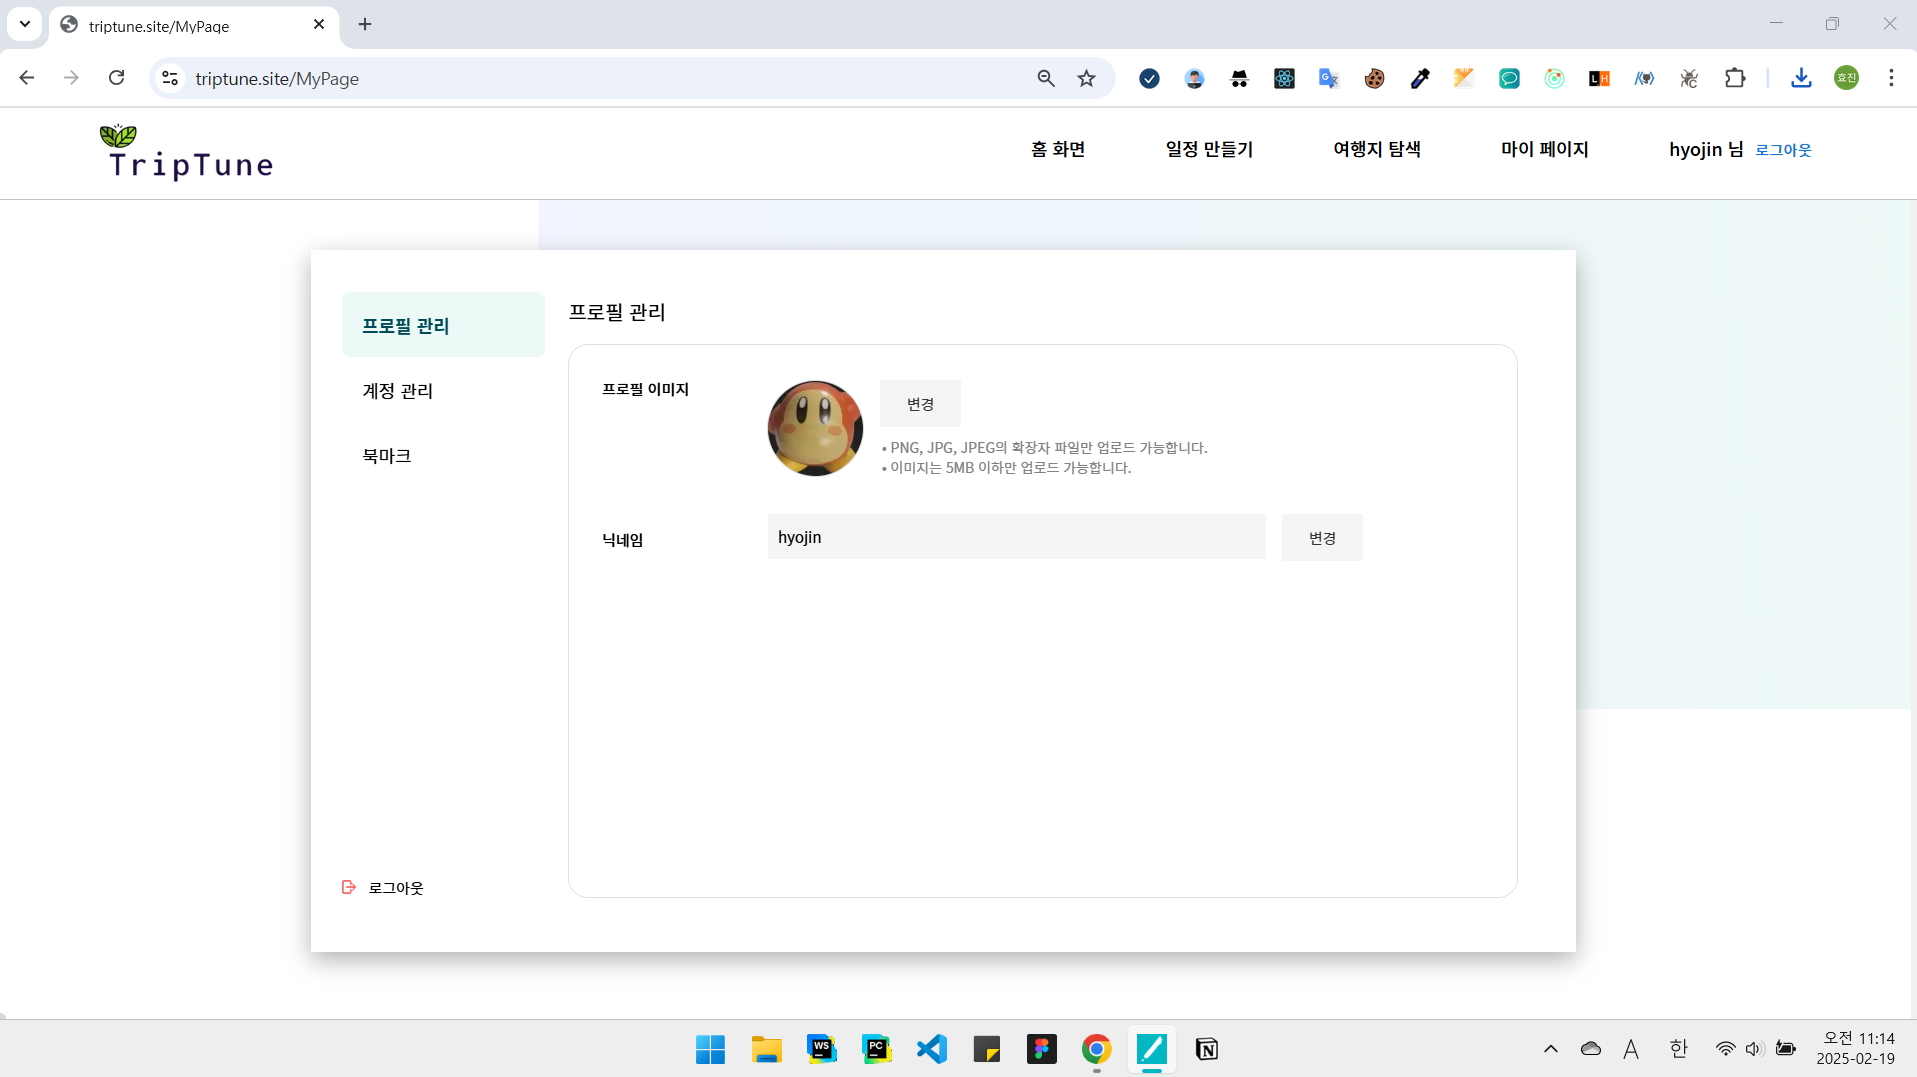Toggle Korean input mode indicator
Image resolution: width=1917 pixels, height=1077 pixels.
[x=1678, y=1049]
